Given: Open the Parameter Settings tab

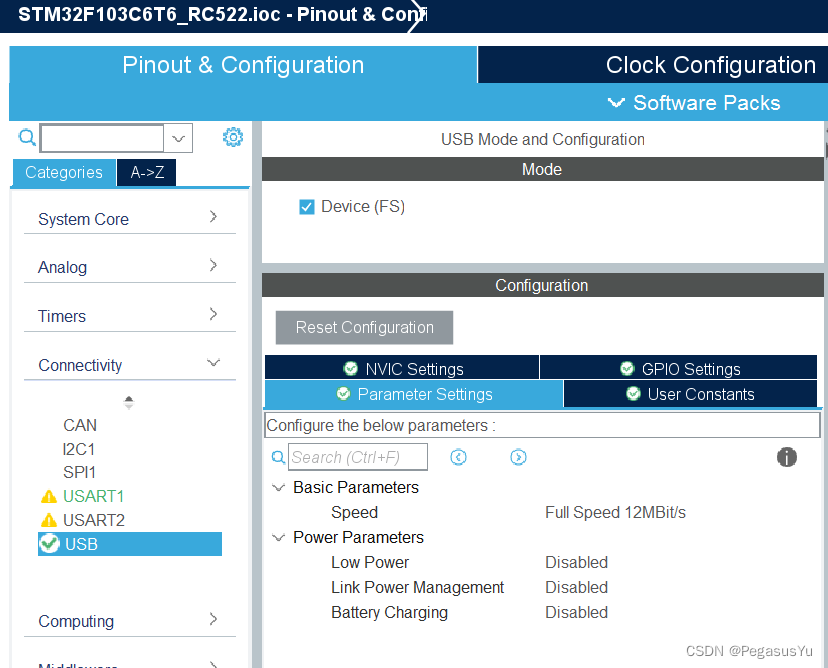Looking at the screenshot, I should click(414, 394).
